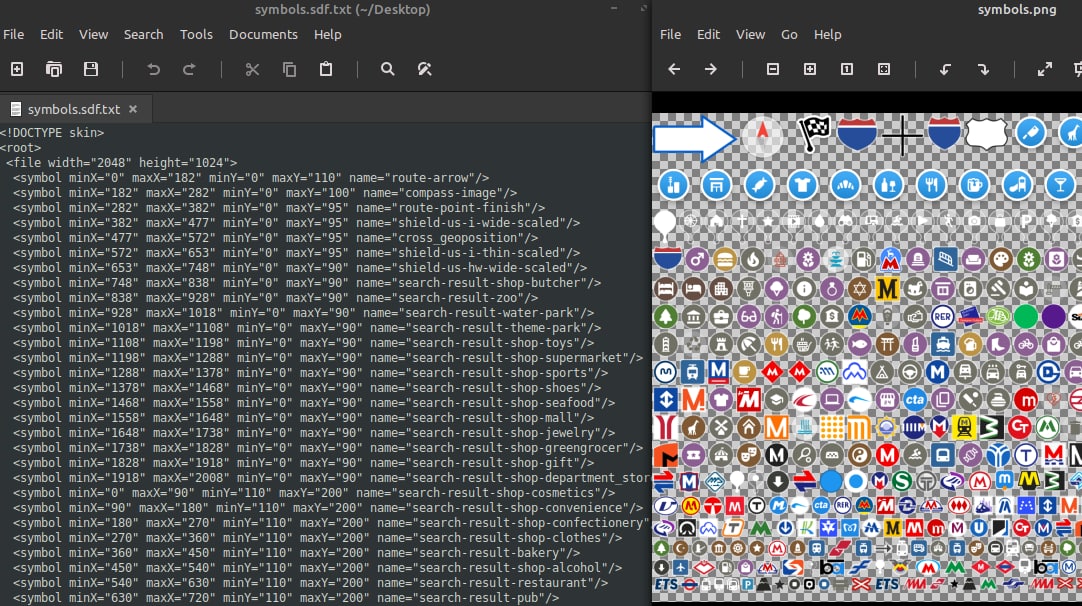Create a new document in text editor
This screenshot has width=1082, height=606.
click(x=17, y=69)
